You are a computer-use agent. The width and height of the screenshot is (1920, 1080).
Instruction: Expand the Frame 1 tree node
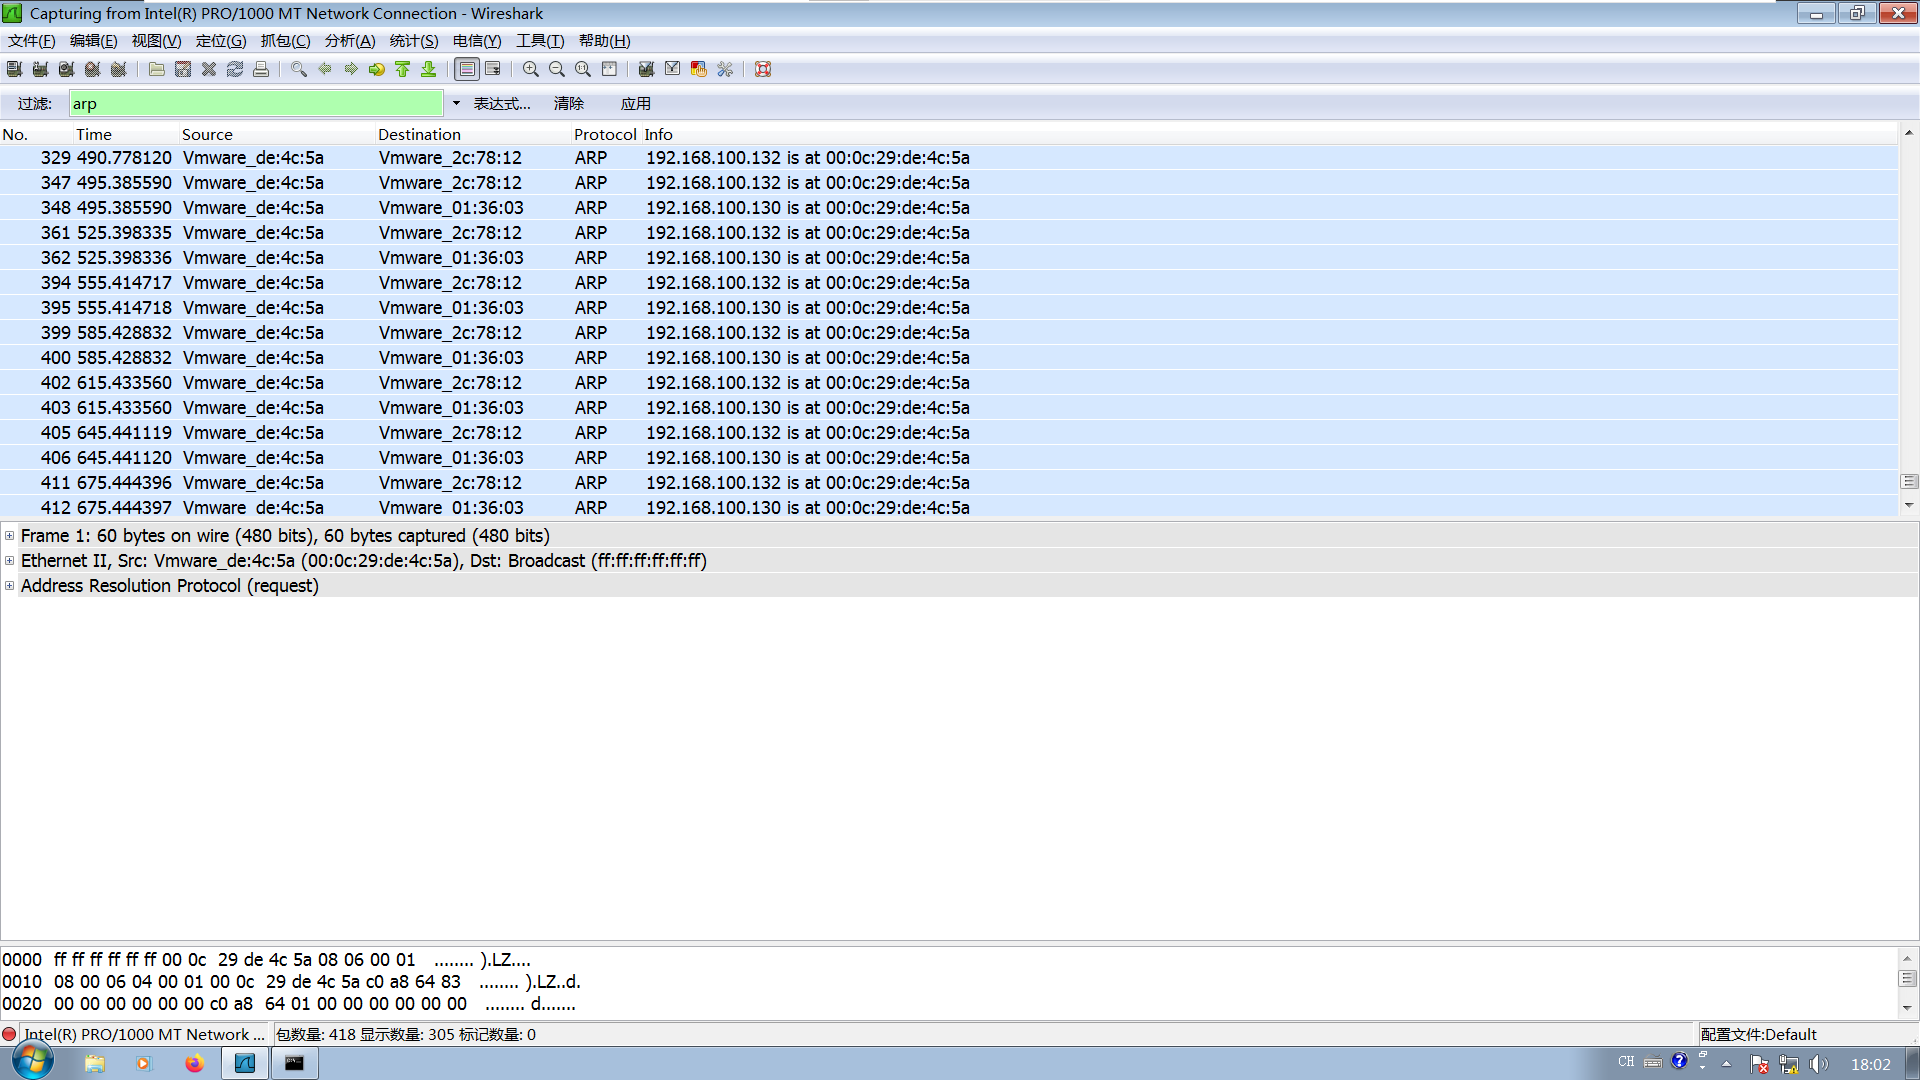tap(10, 536)
